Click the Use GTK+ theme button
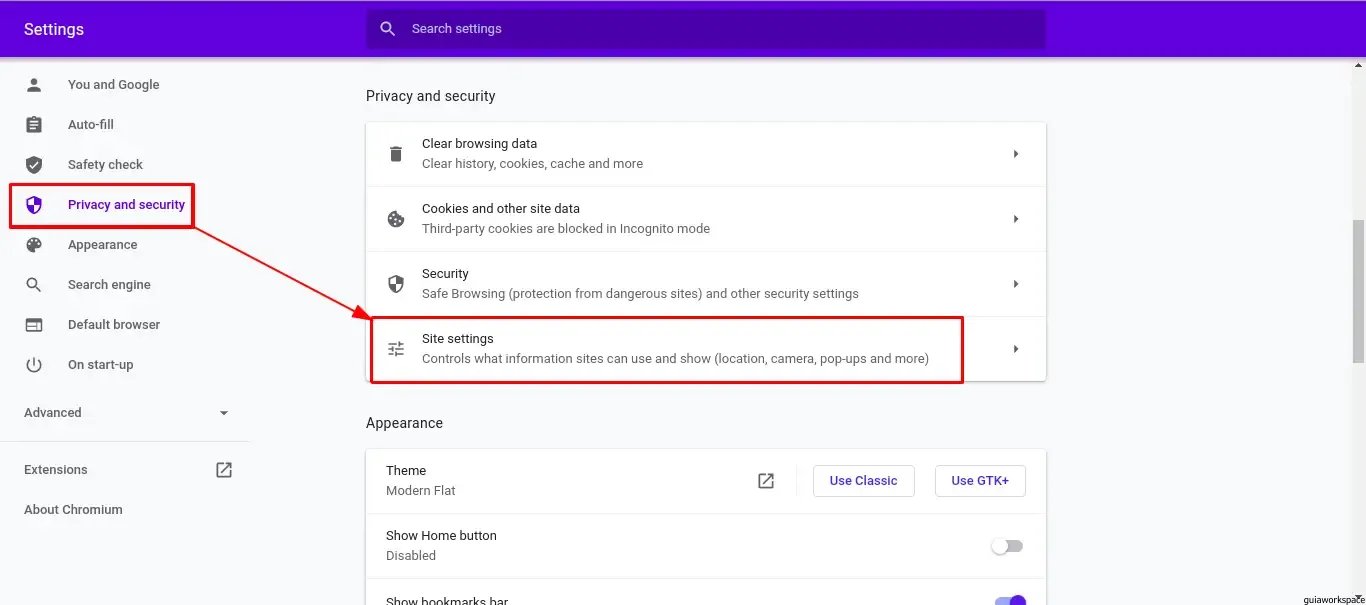This screenshot has height=605, width=1366. pyautogui.click(x=980, y=481)
